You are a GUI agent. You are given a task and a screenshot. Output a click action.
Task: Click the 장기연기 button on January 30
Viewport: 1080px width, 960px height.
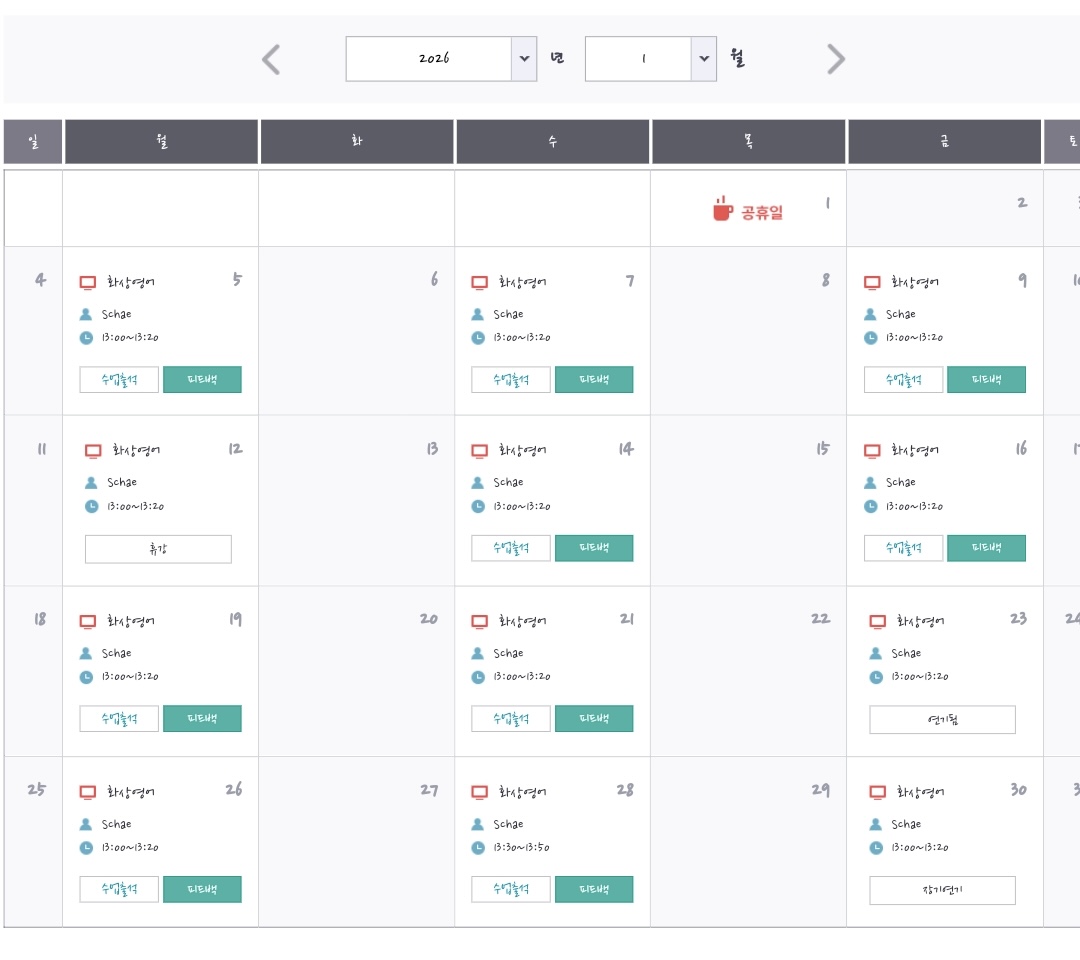coord(942,890)
